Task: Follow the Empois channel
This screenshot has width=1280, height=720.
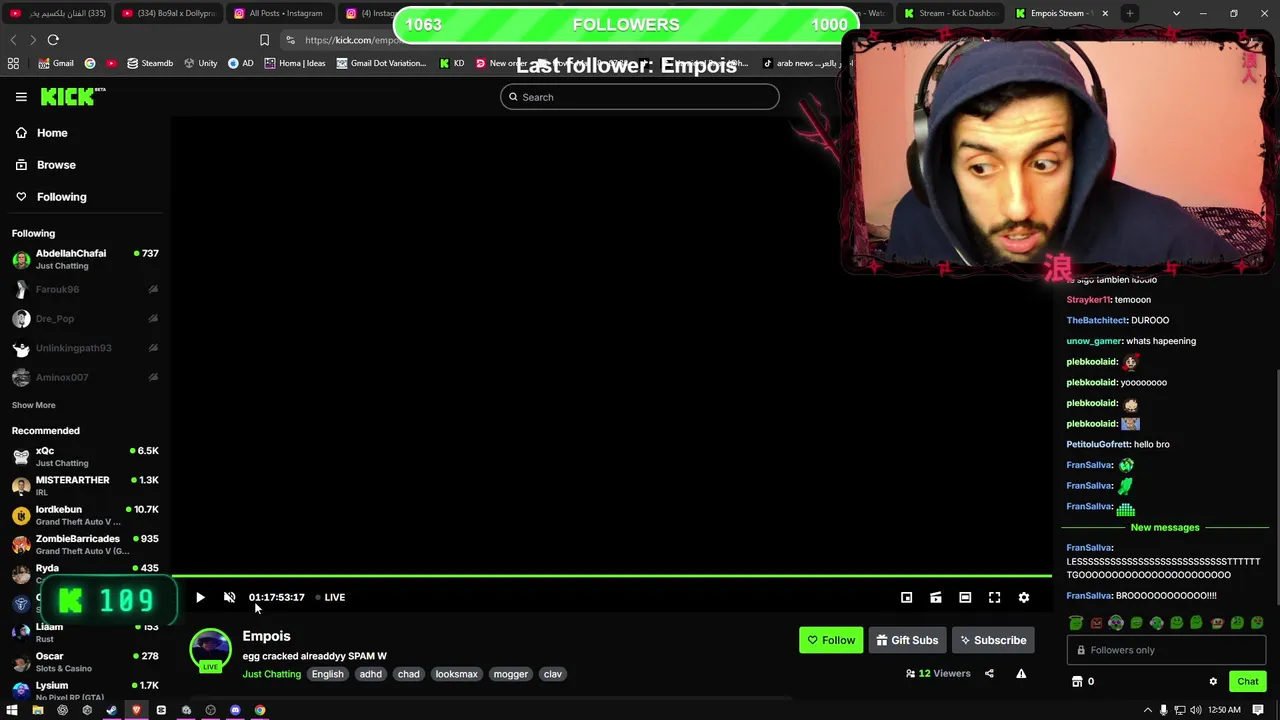Action: click(x=831, y=640)
